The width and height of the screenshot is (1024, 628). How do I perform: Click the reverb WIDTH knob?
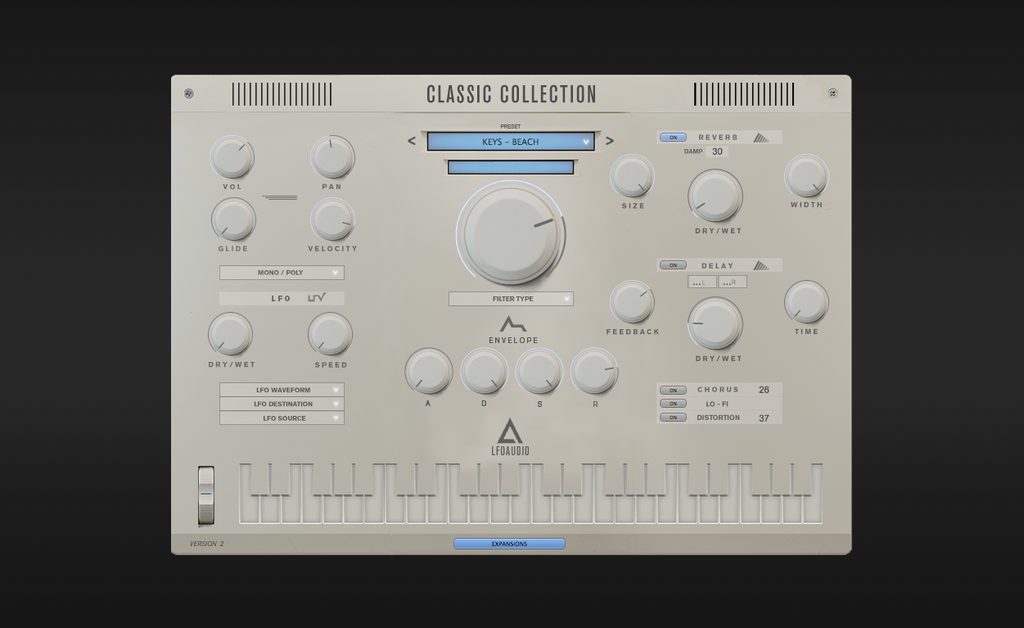807,176
